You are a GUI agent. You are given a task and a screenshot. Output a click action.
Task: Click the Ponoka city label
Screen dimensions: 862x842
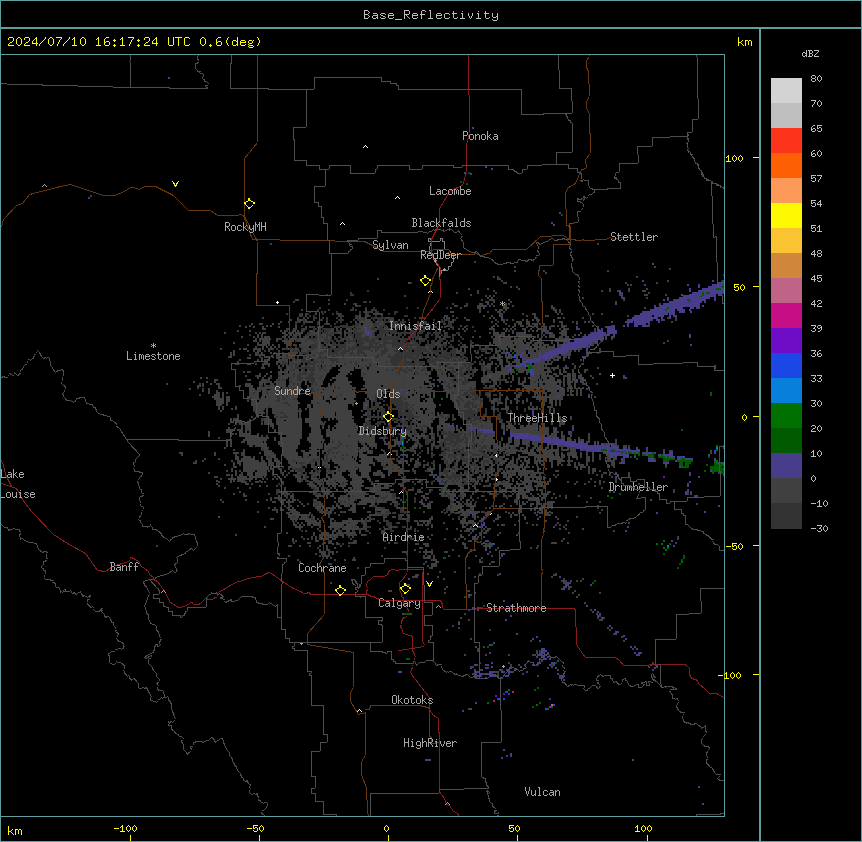[x=480, y=136]
